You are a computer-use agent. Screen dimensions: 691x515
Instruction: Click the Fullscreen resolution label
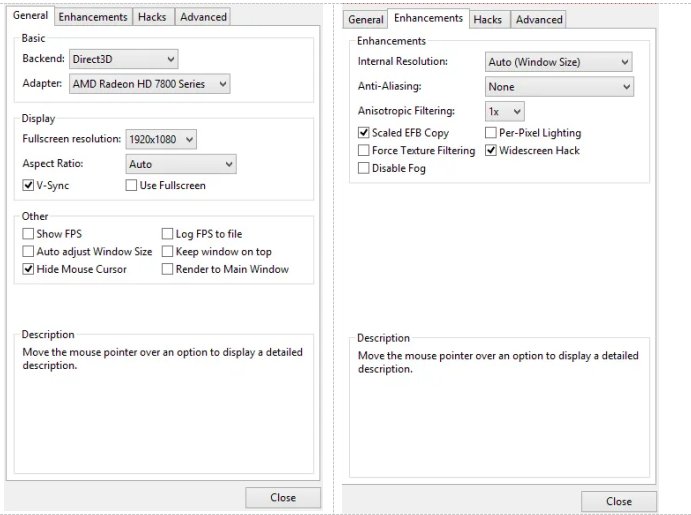tap(71, 139)
